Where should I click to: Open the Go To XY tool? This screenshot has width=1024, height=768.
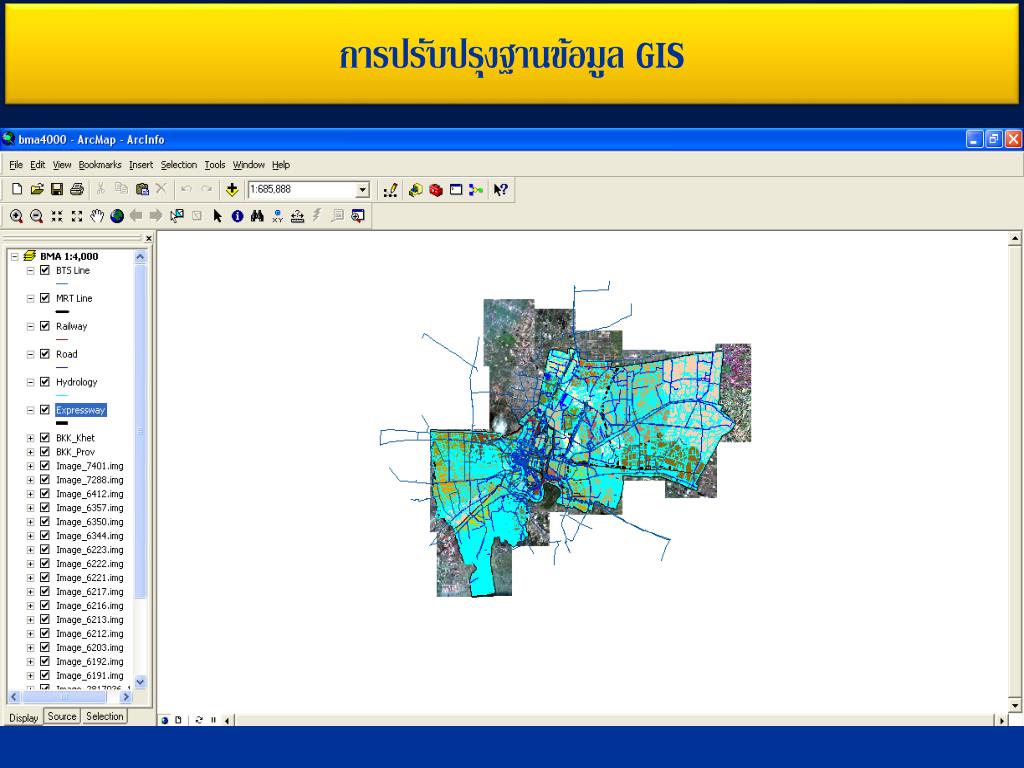(278, 216)
